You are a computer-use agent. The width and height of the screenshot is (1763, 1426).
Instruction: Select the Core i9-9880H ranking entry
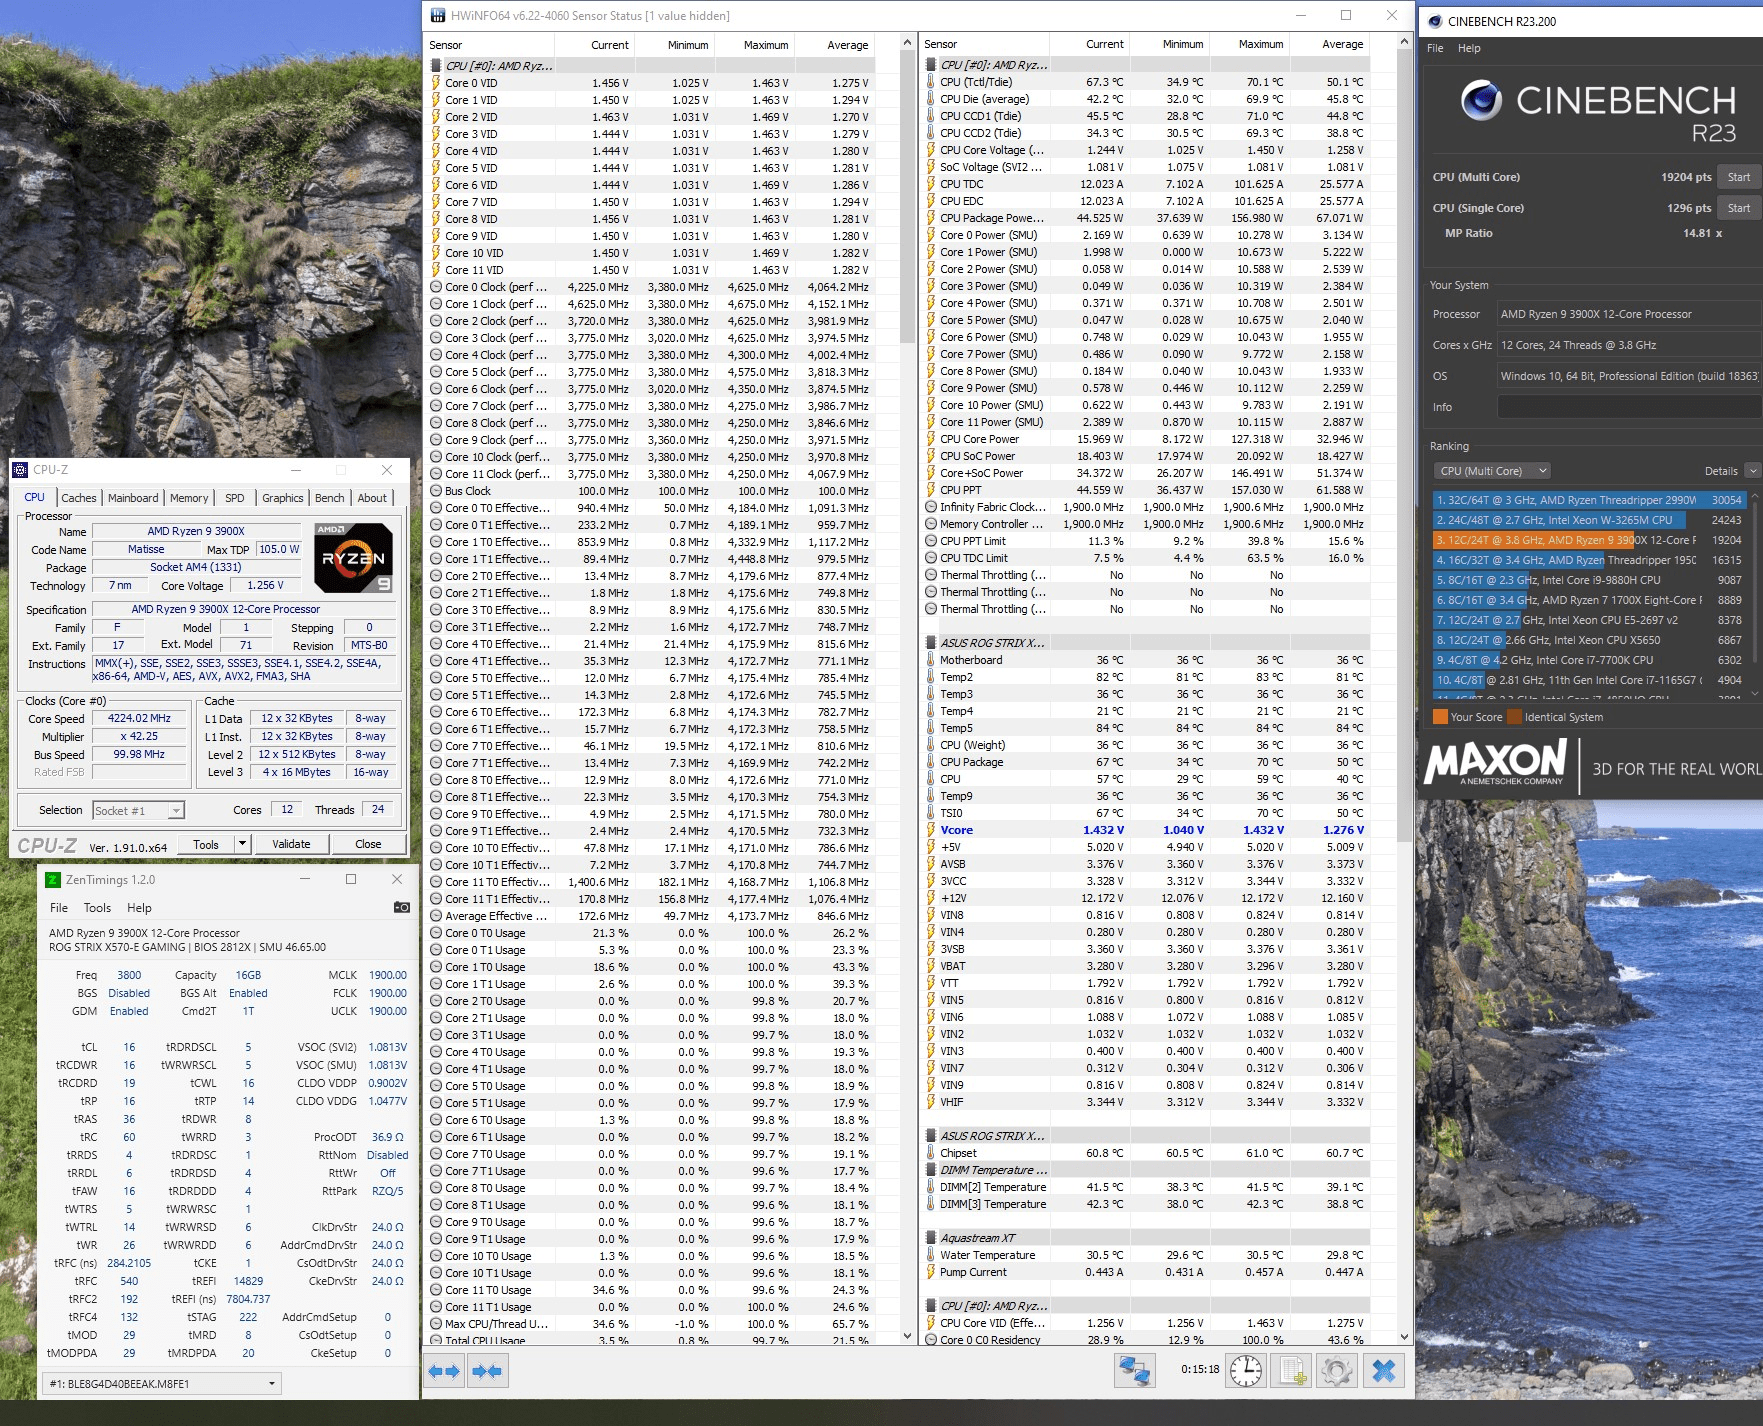point(1590,580)
